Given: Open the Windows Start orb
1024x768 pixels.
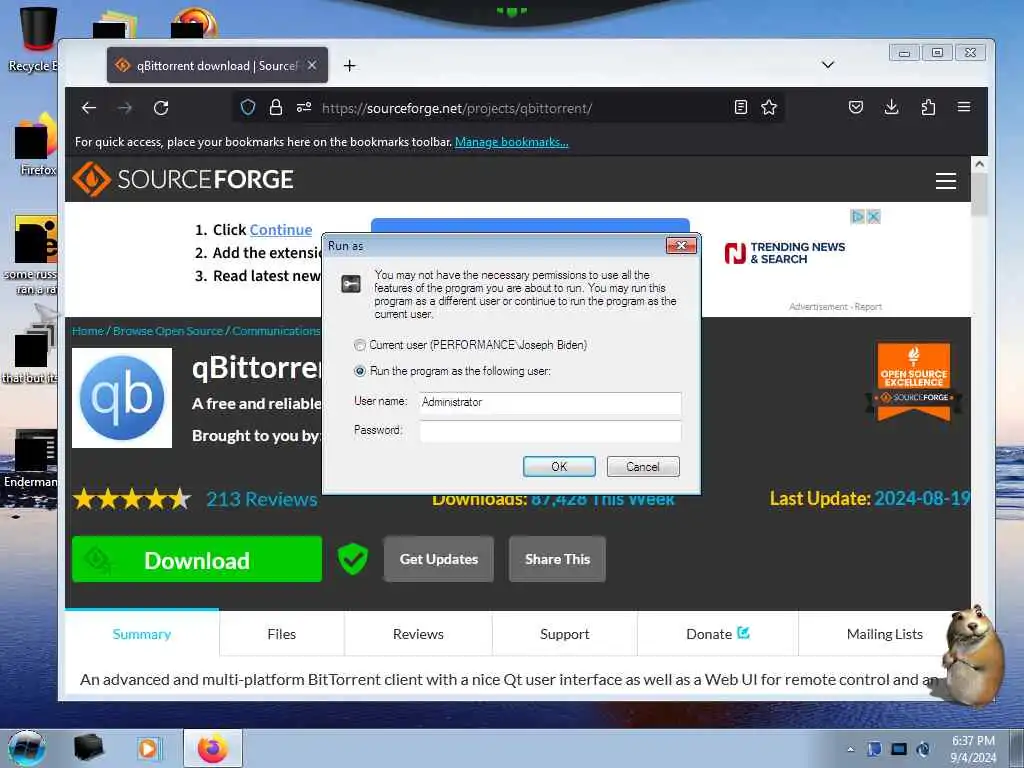Looking at the screenshot, I should [27, 748].
